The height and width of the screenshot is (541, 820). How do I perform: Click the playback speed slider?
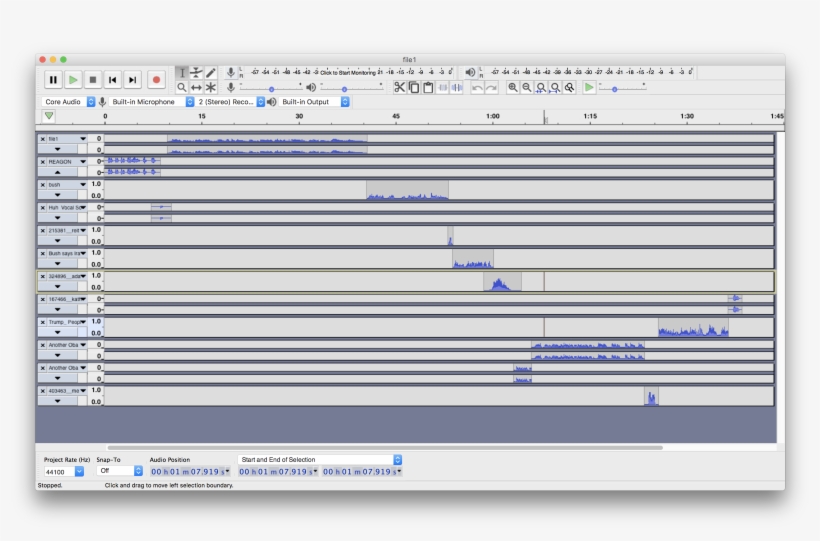pos(622,87)
